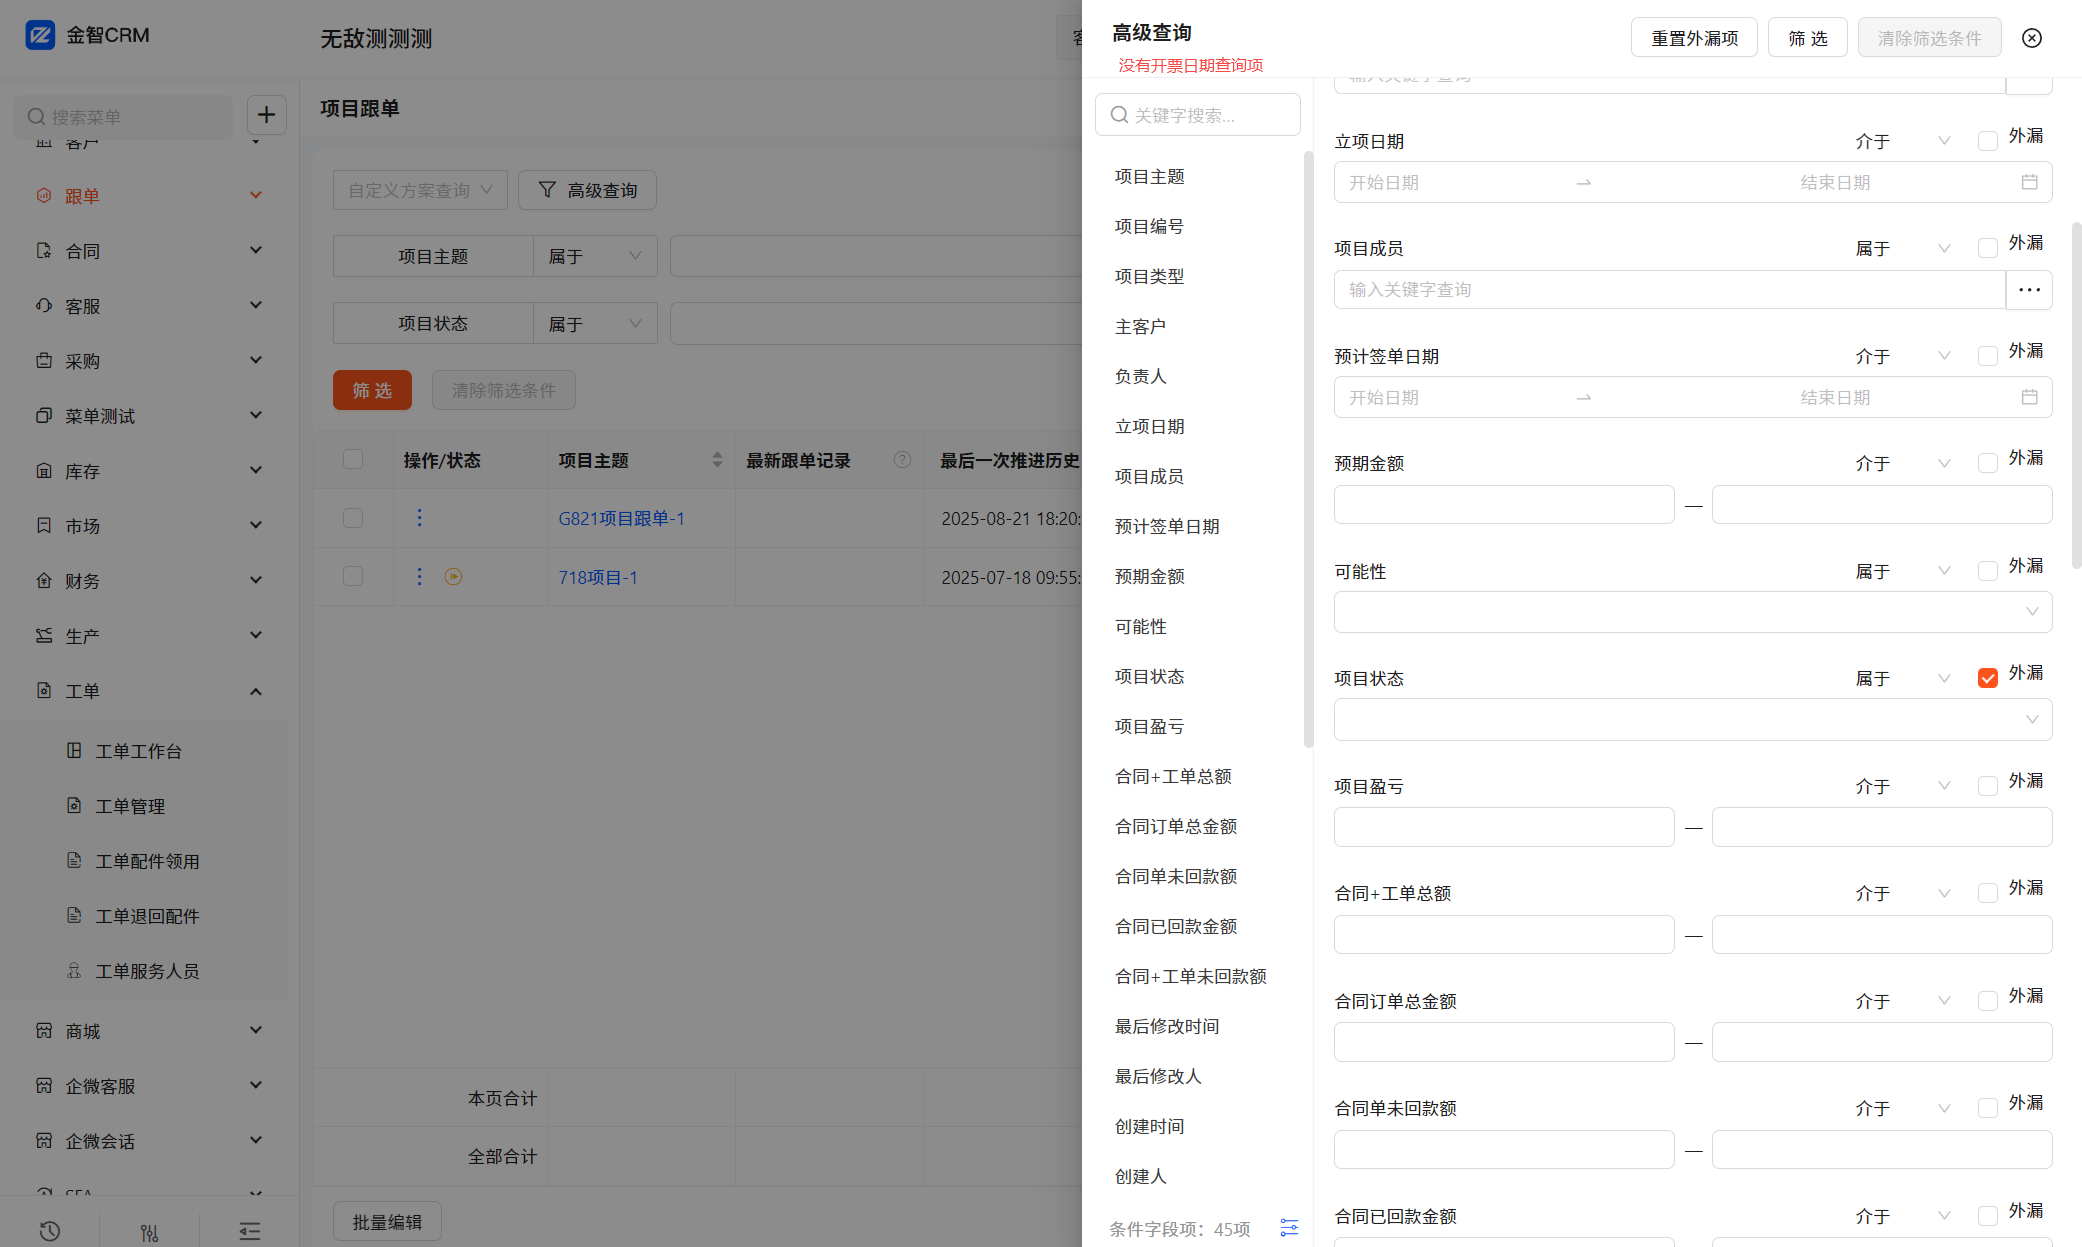Click the 重置外漏项 button
The image size is (2082, 1247).
[1693, 38]
